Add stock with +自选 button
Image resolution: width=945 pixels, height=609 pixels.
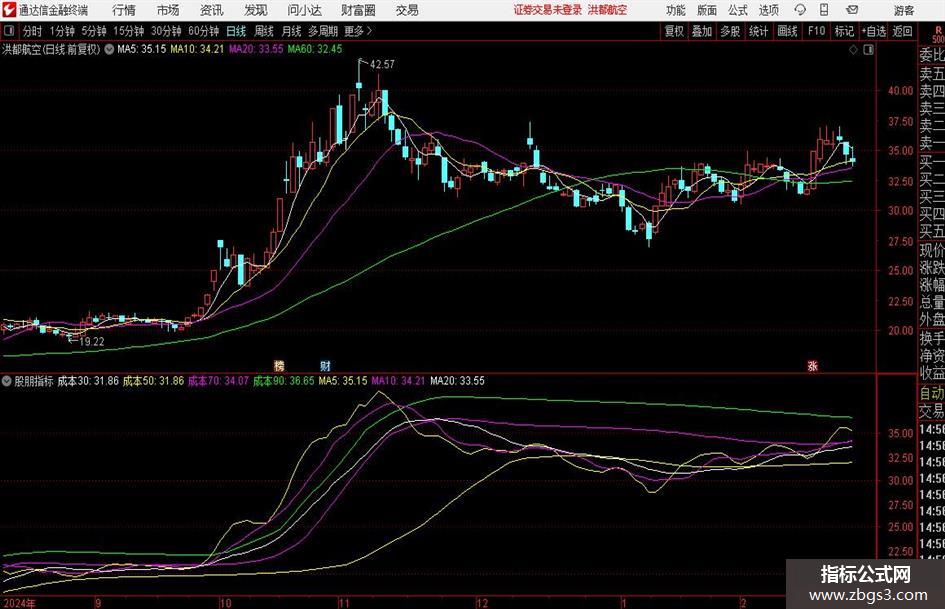[x=873, y=31]
